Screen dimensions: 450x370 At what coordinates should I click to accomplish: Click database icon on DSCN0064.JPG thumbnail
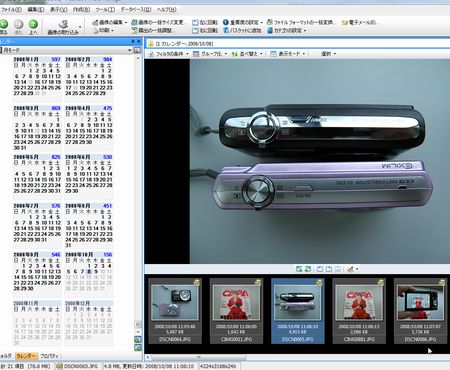click(x=197, y=283)
